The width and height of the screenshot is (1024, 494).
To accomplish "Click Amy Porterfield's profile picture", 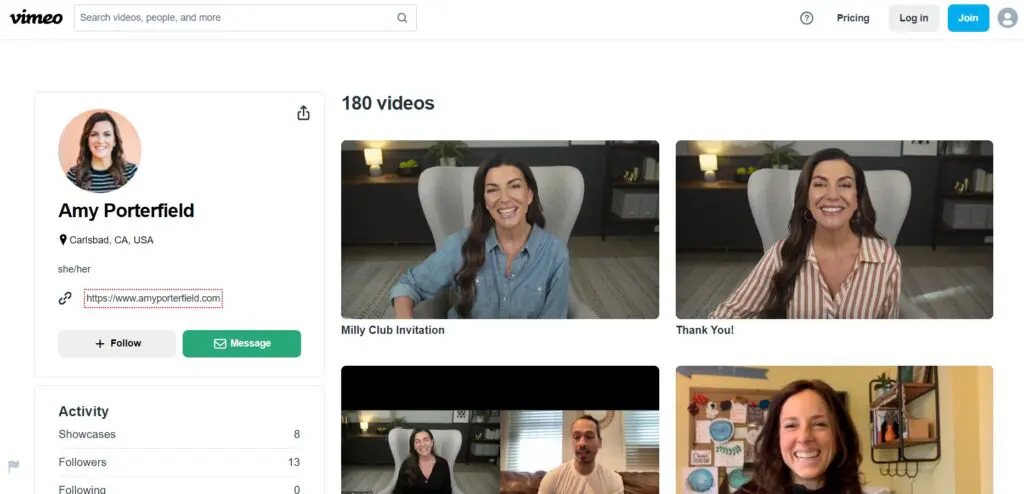I will (x=99, y=151).
